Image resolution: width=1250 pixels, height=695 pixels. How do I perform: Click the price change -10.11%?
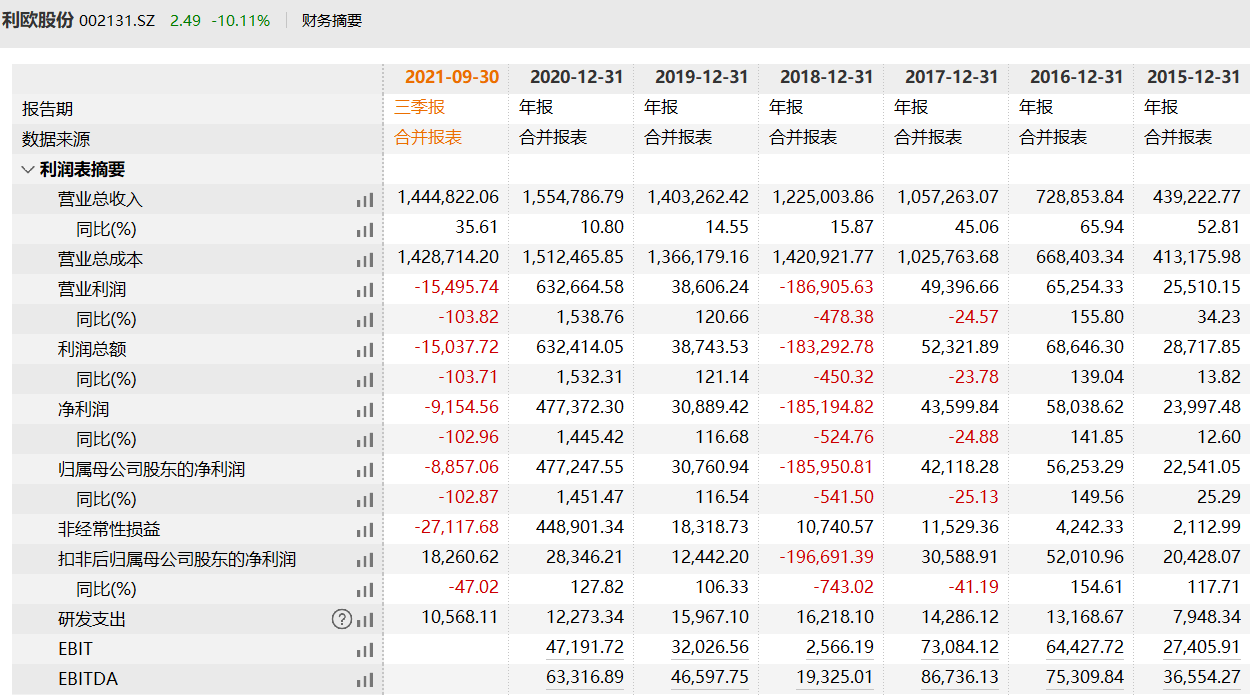click(x=241, y=20)
